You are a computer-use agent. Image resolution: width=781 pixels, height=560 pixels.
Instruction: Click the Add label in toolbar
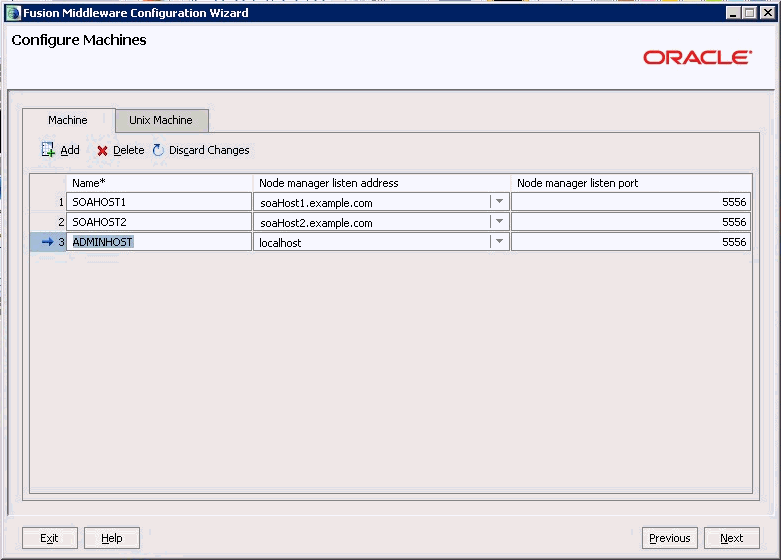(70, 150)
